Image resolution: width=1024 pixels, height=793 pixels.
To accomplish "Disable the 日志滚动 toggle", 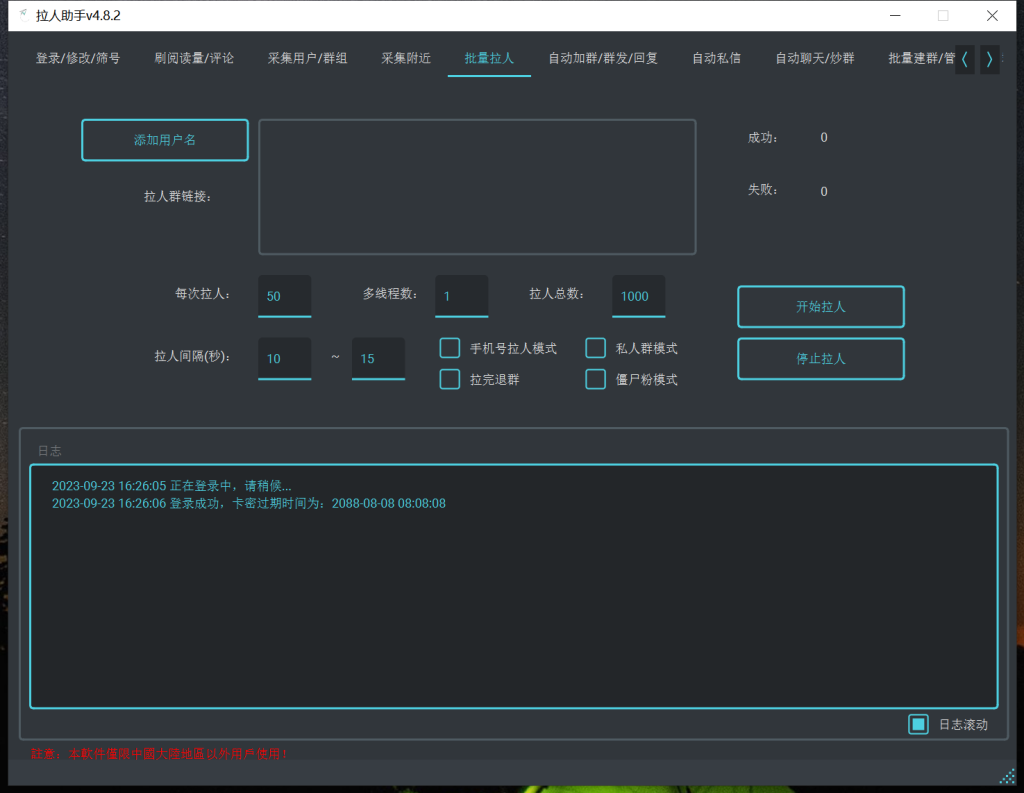I will coord(917,723).
